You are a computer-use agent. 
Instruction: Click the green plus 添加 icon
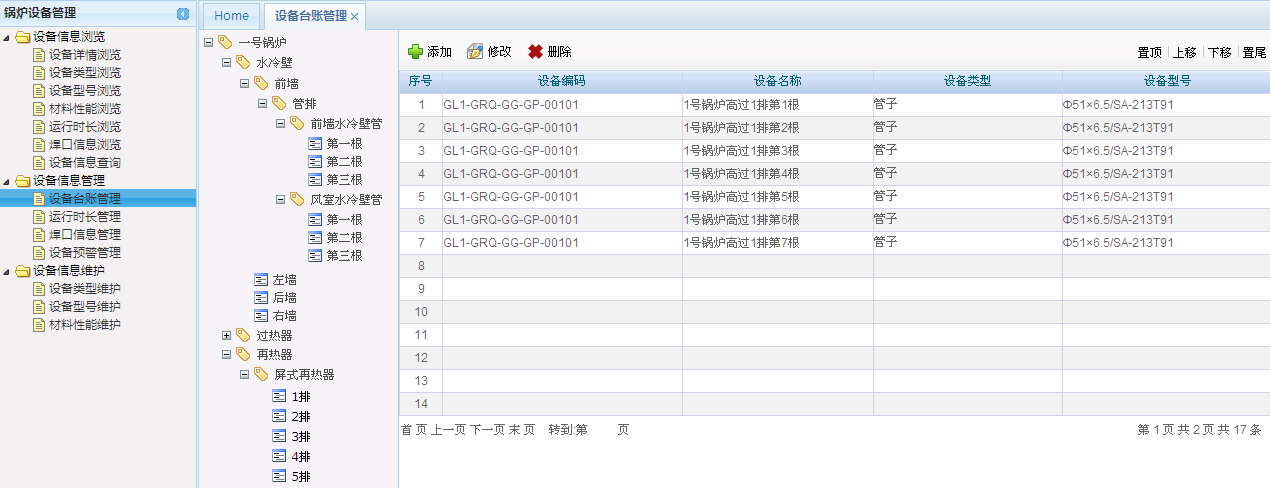click(x=415, y=52)
